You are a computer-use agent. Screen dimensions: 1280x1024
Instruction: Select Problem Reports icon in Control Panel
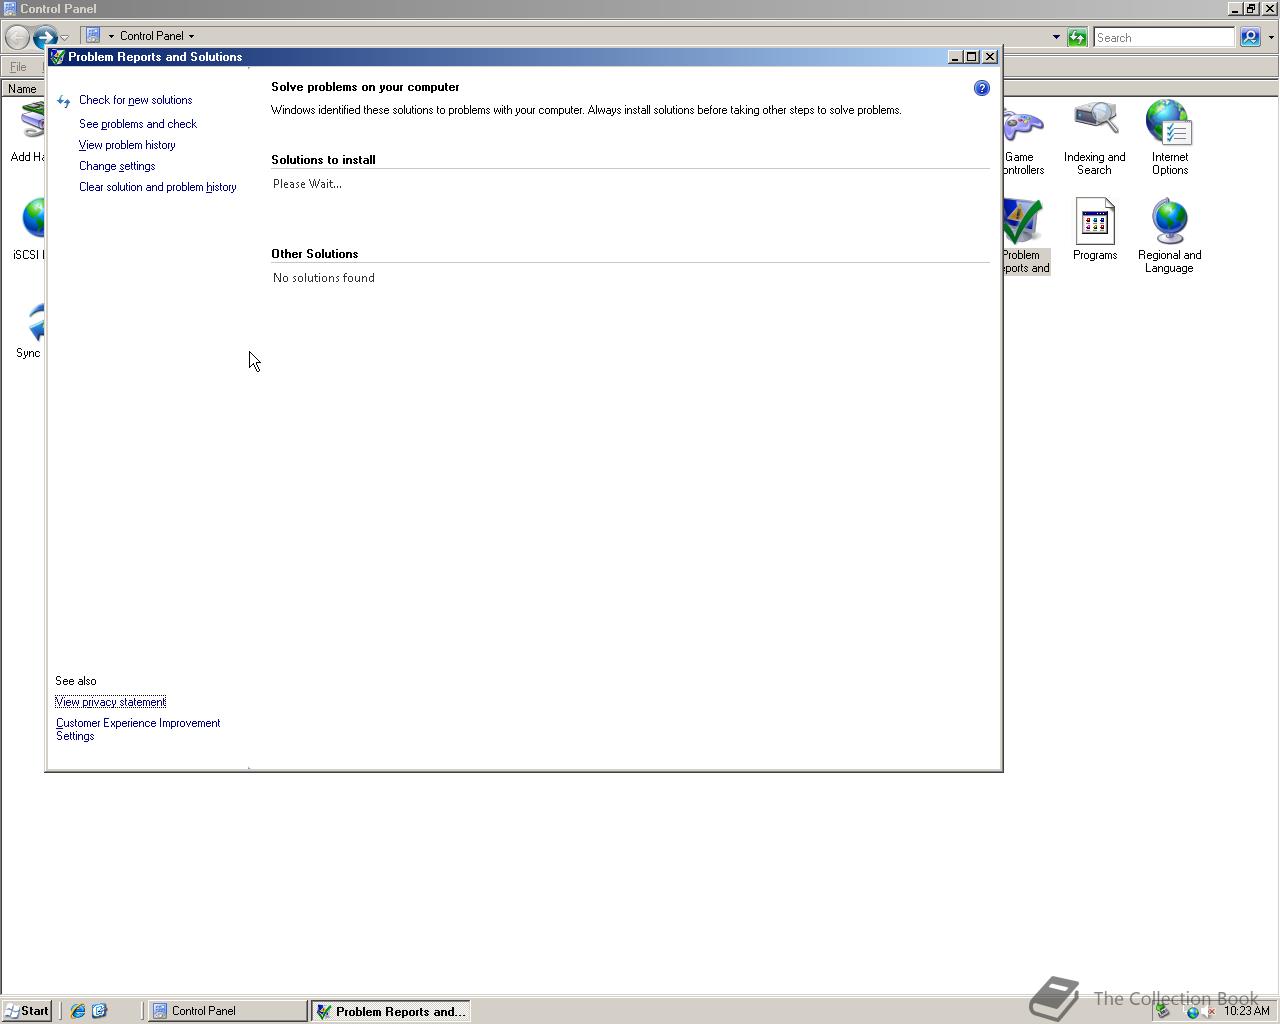coord(1026,236)
